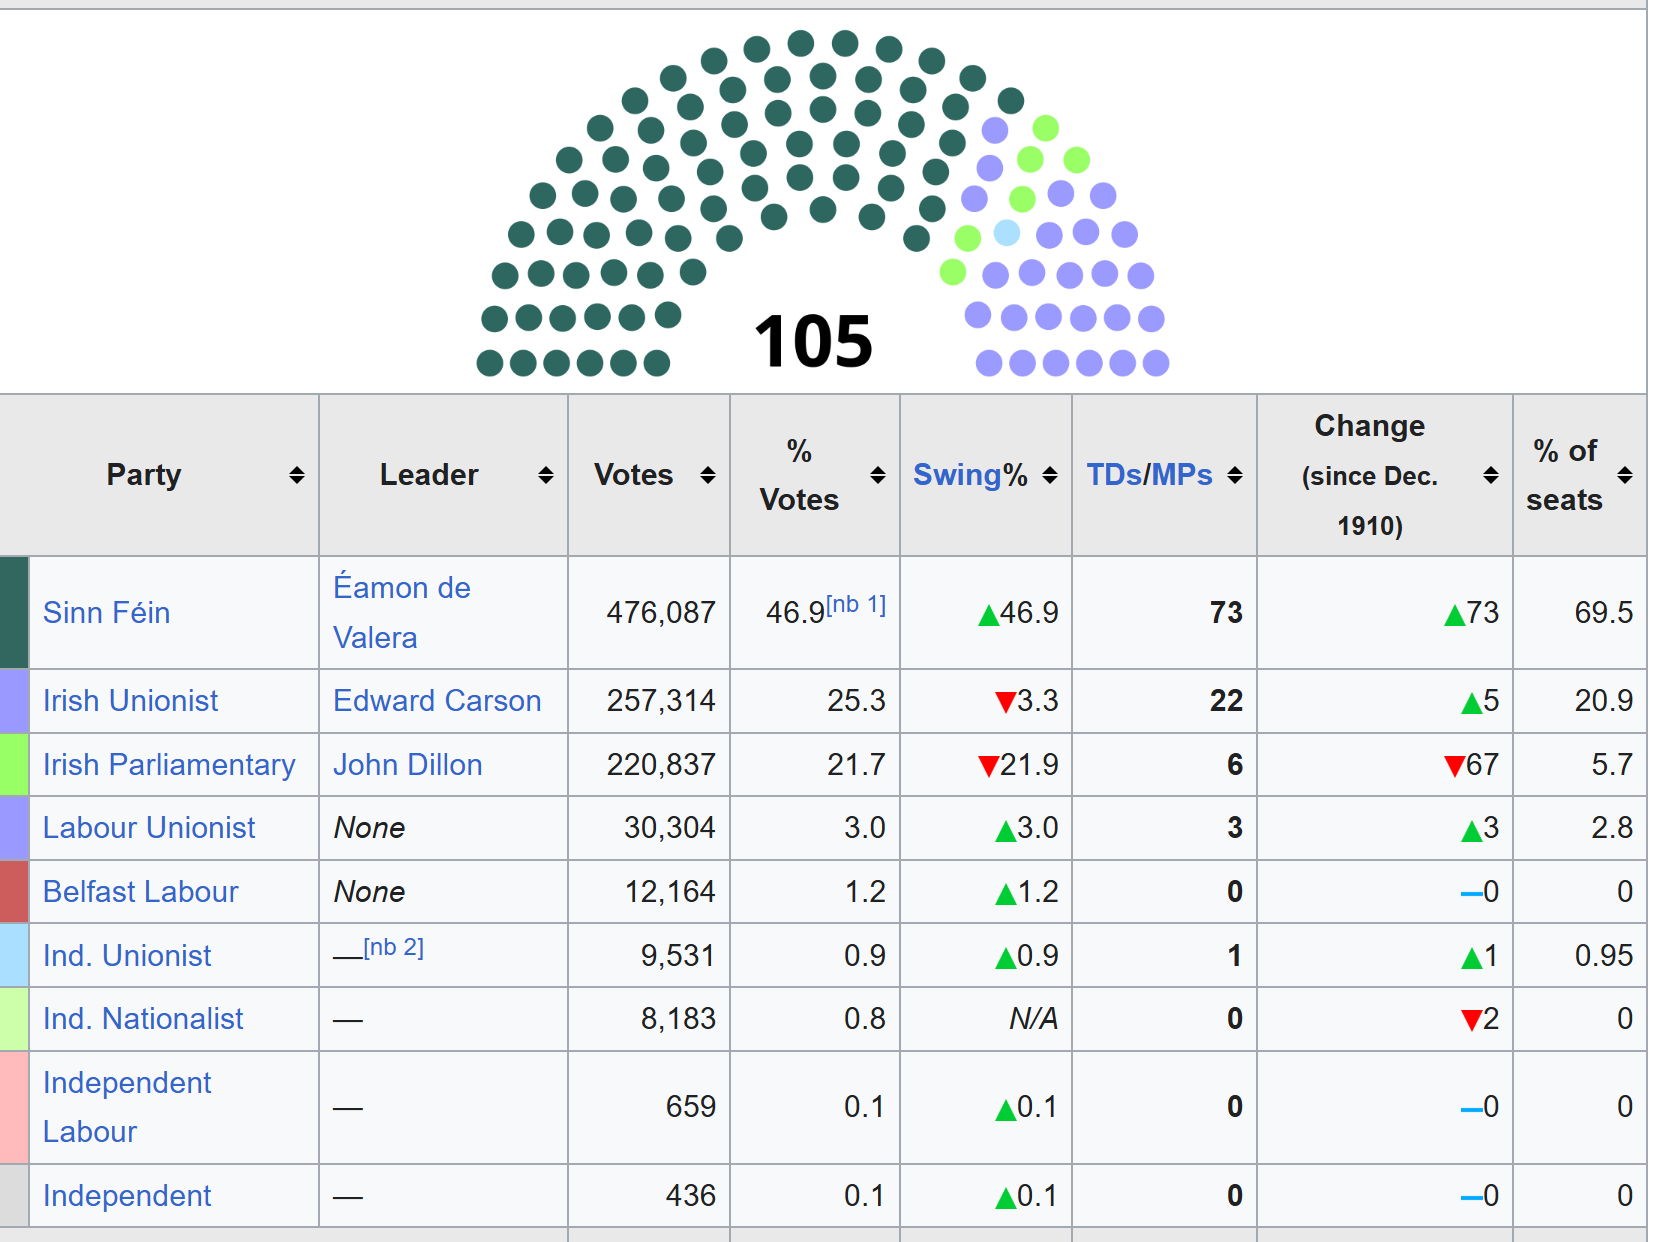Sort the table by % Votes column

[x=878, y=475]
